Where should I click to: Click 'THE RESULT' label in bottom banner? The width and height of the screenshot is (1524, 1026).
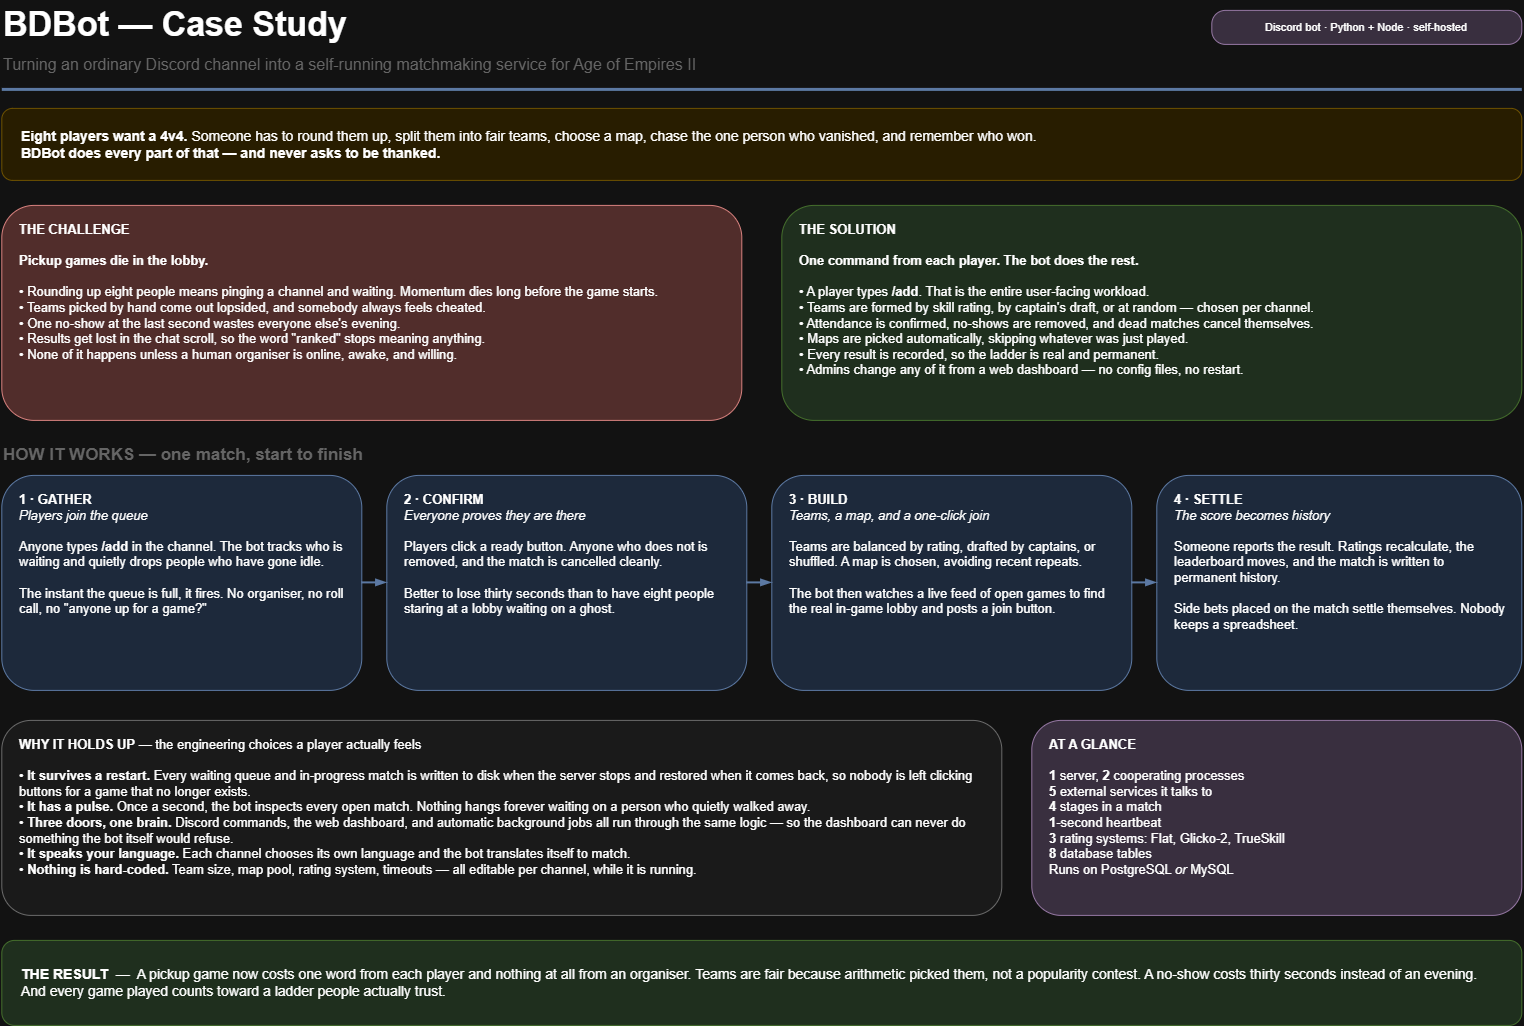click(65, 974)
